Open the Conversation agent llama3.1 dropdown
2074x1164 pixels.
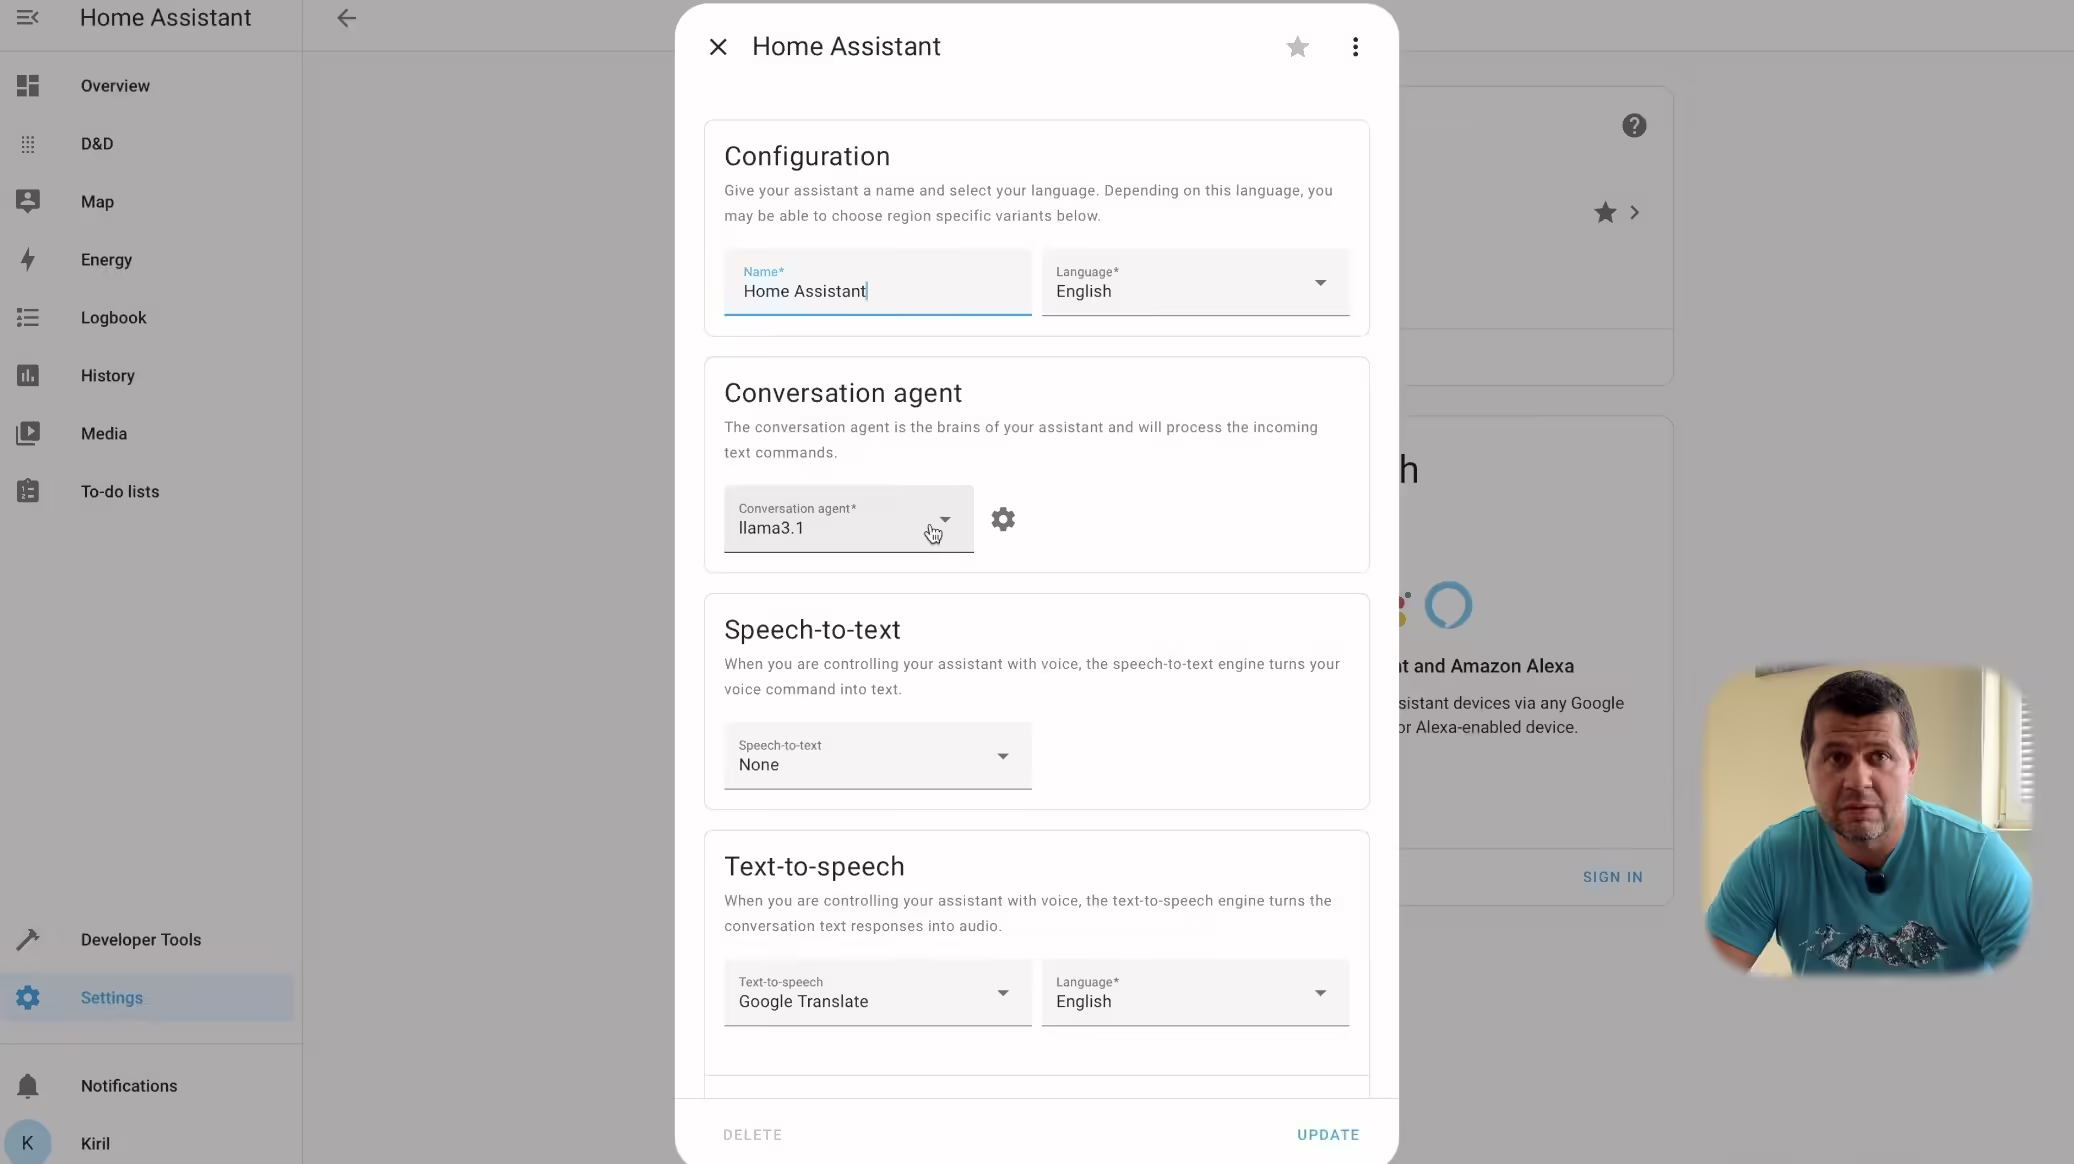point(848,519)
